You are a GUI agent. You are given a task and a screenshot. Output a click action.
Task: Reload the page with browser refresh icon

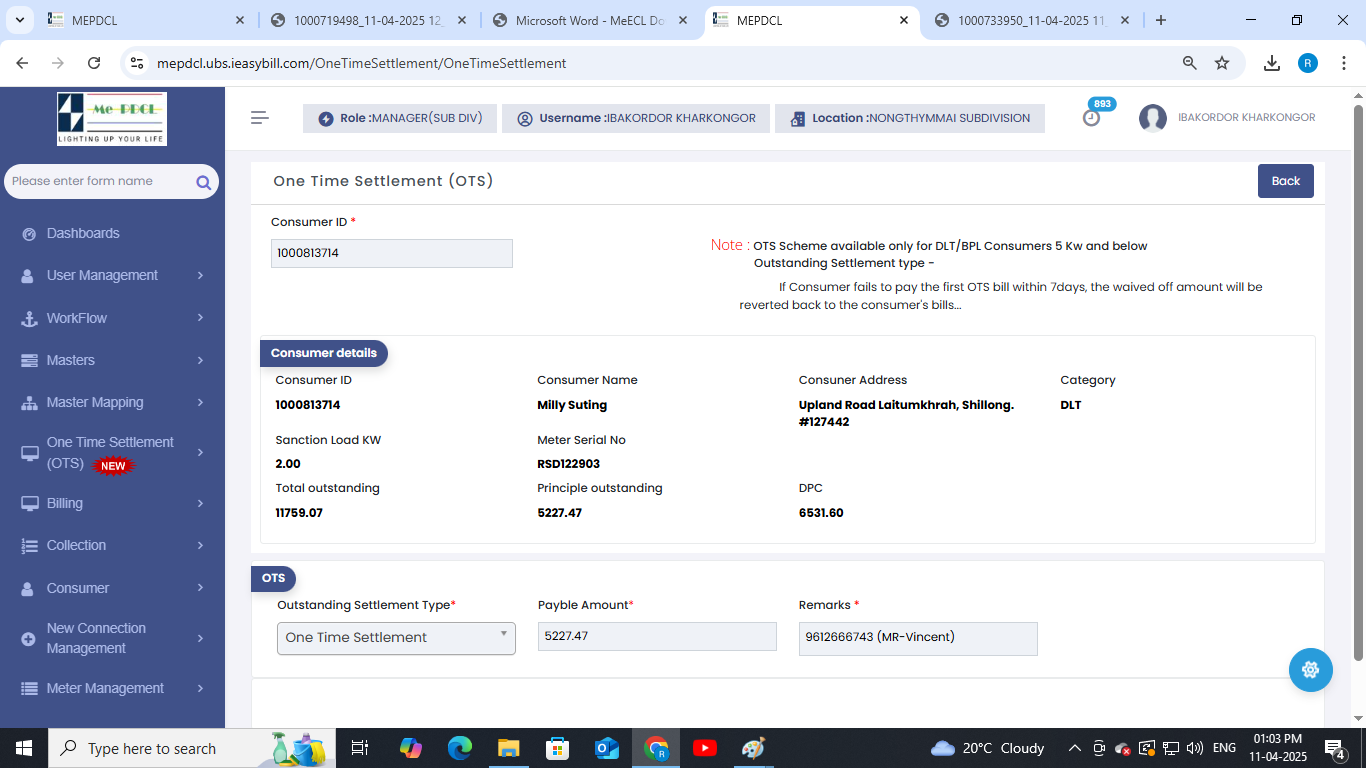click(94, 63)
